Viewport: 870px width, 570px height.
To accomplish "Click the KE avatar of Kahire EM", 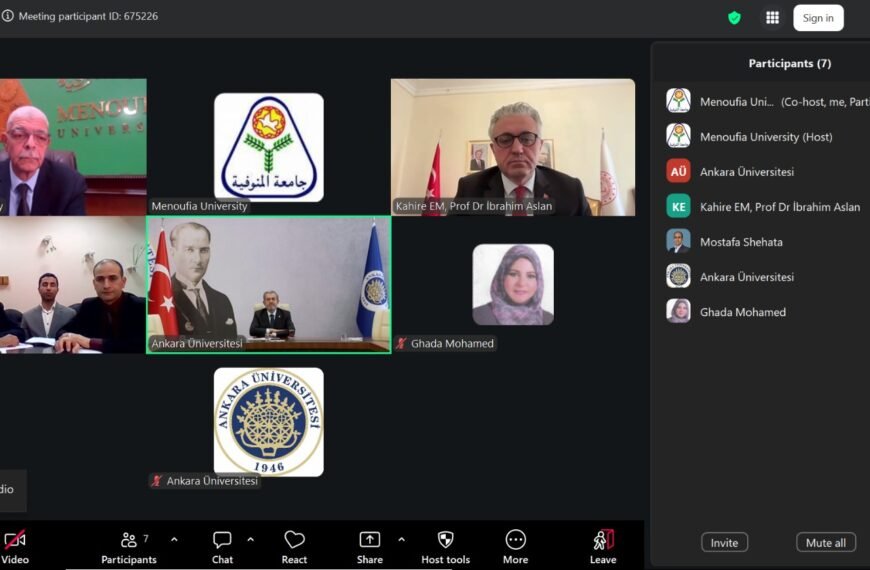I will [x=678, y=206].
